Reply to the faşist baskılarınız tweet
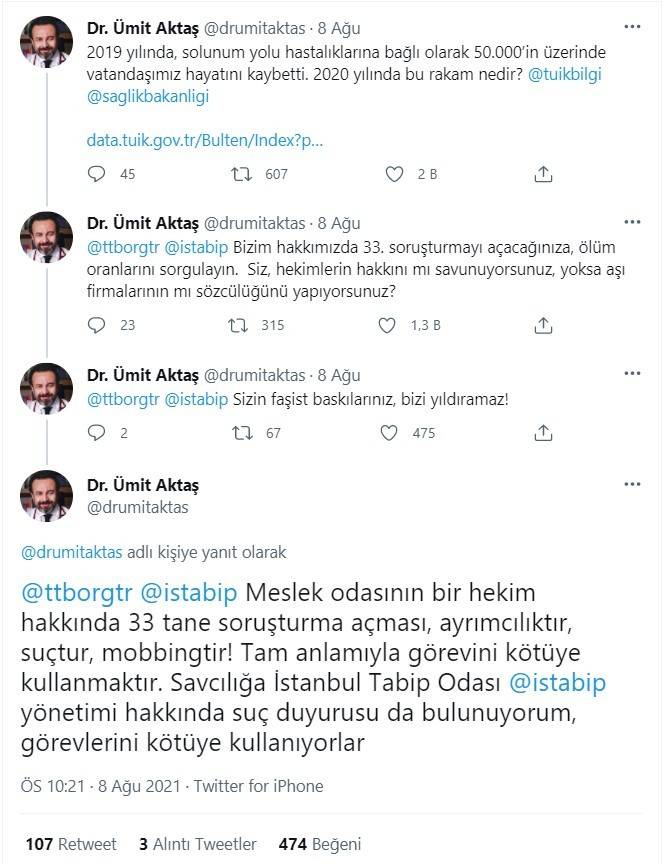 pos(97,433)
